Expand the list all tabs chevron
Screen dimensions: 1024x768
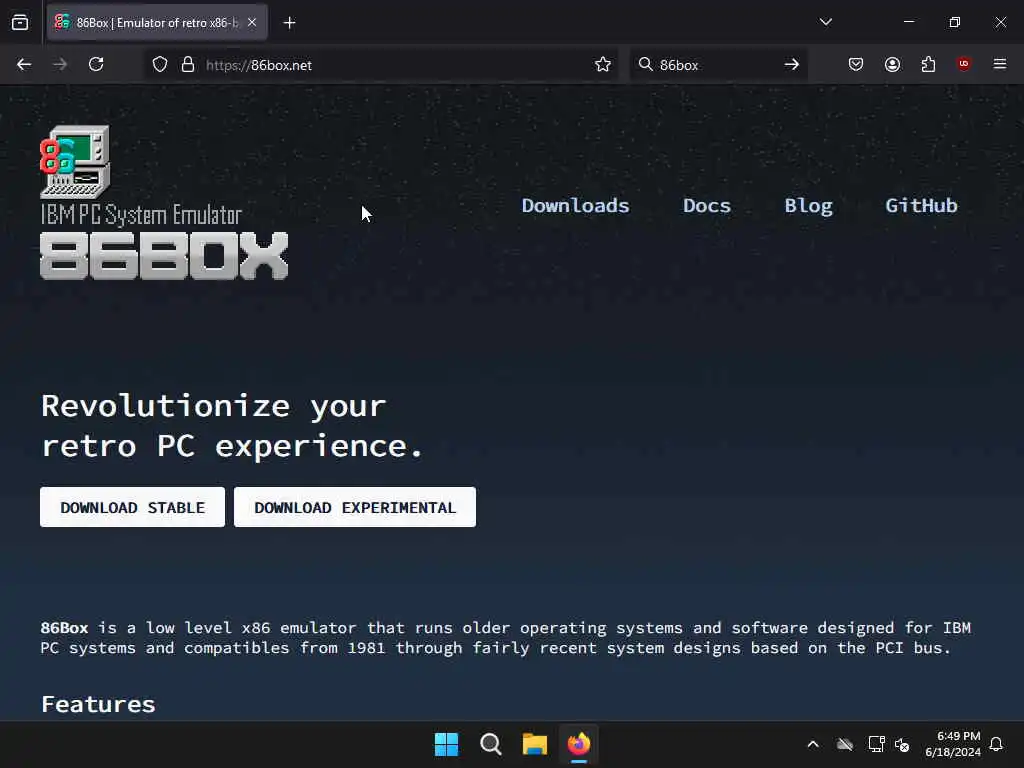(825, 22)
